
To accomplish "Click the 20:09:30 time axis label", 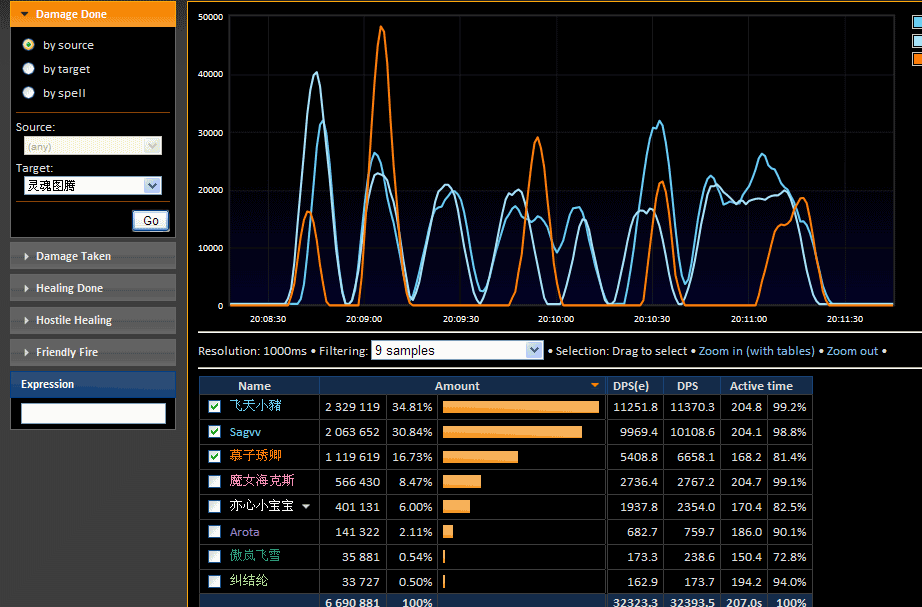I will tap(461, 319).
